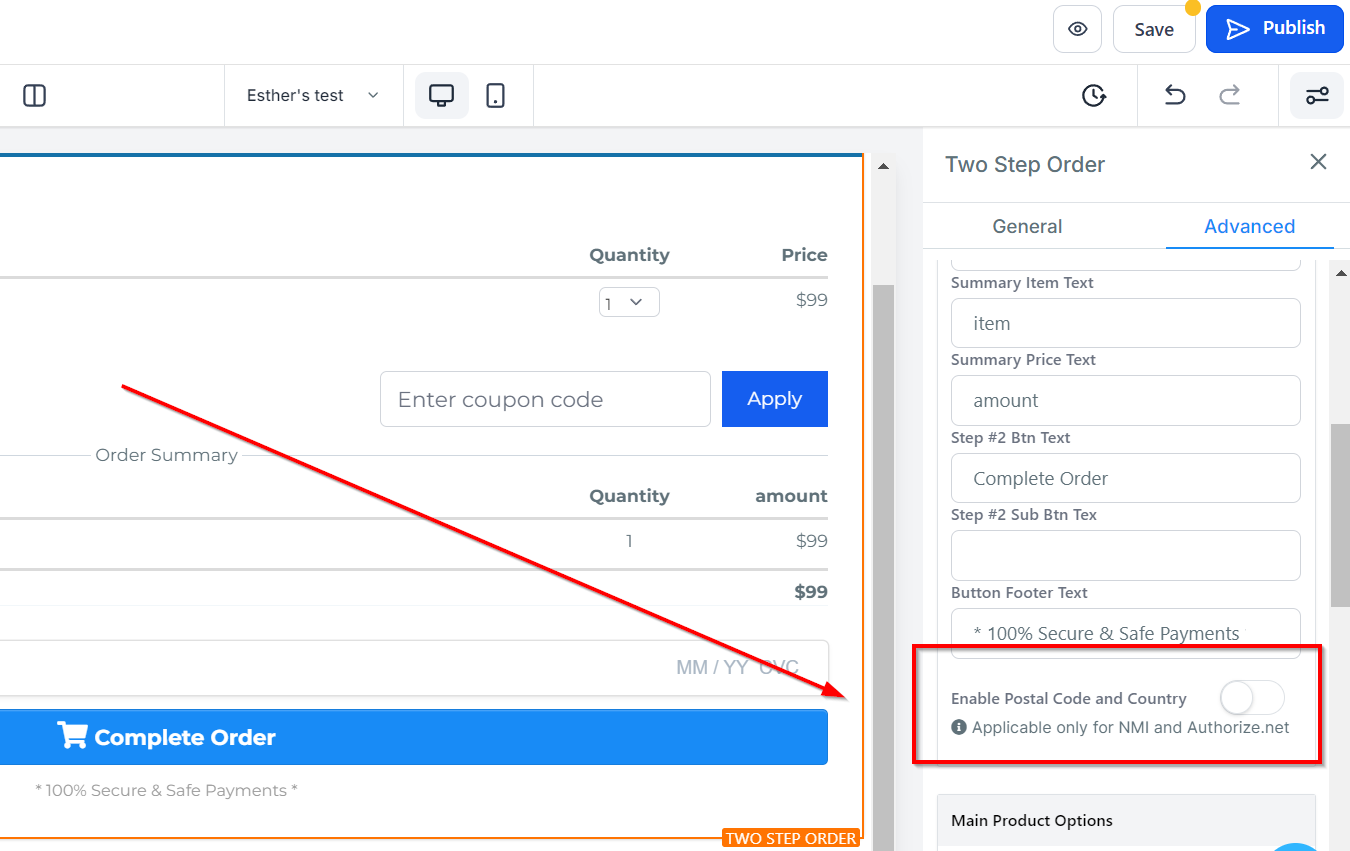Focus the Enter coupon code field
The height and width of the screenshot is (851, 1350).
point(545,399)
